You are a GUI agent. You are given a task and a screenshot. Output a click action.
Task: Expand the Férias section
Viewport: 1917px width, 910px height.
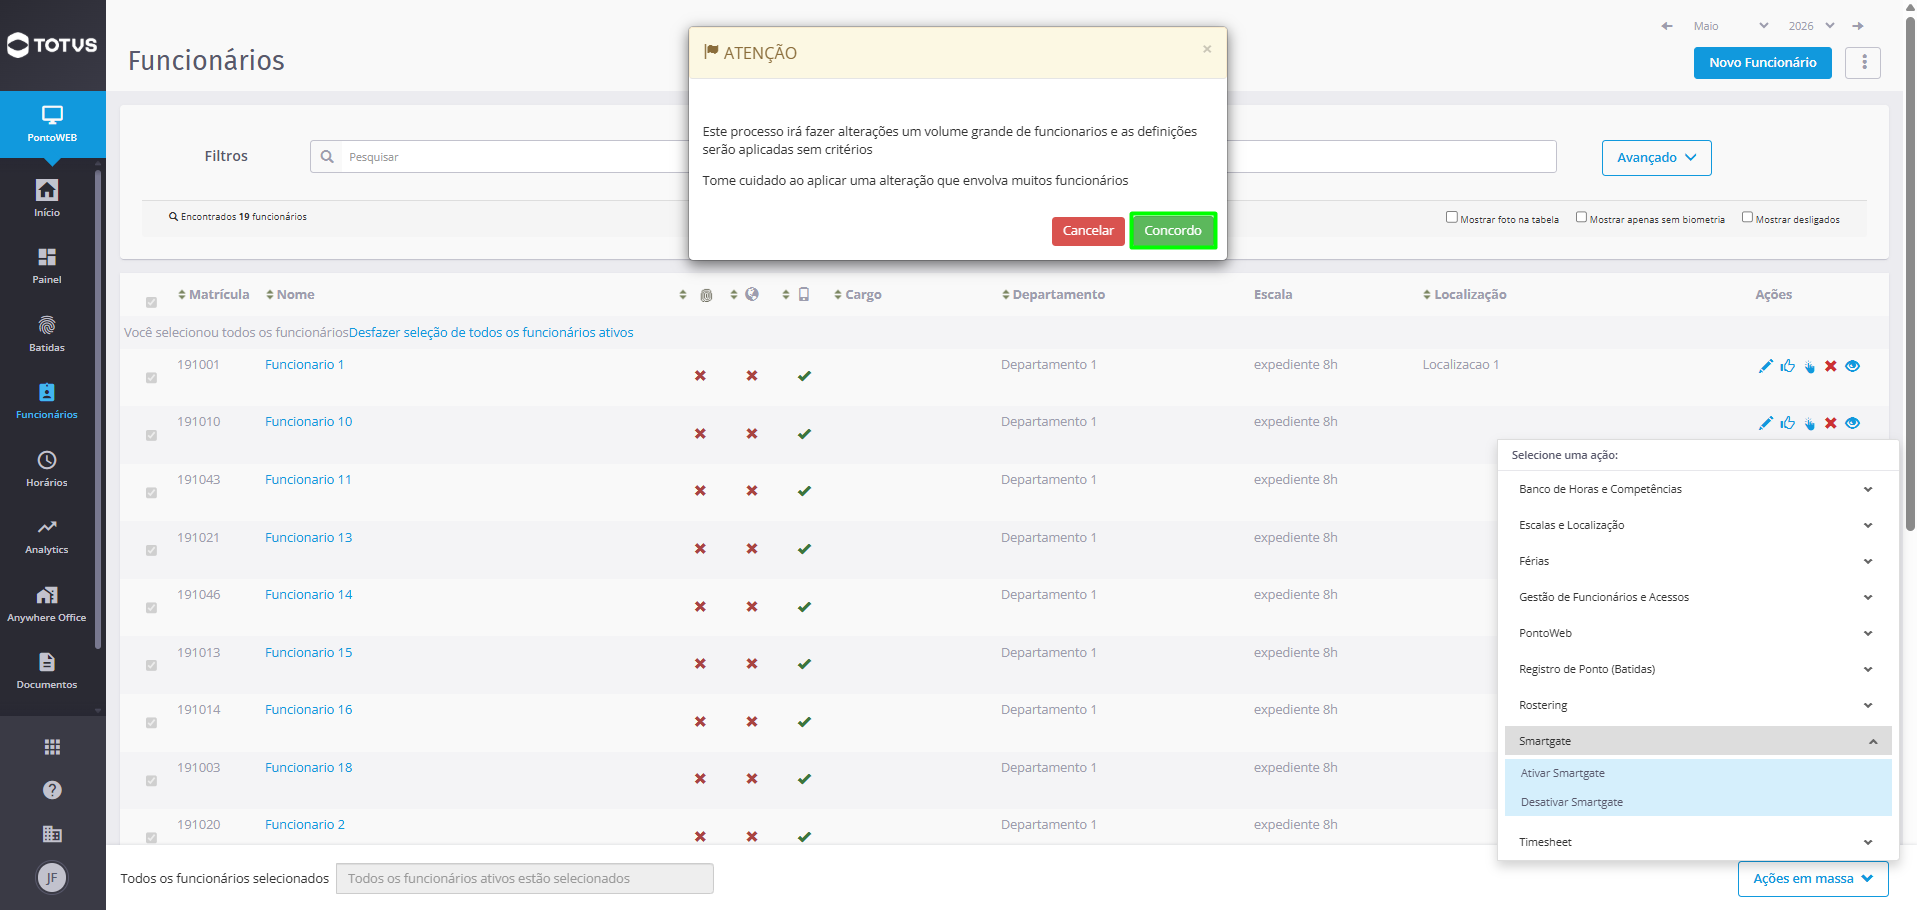1697,561
